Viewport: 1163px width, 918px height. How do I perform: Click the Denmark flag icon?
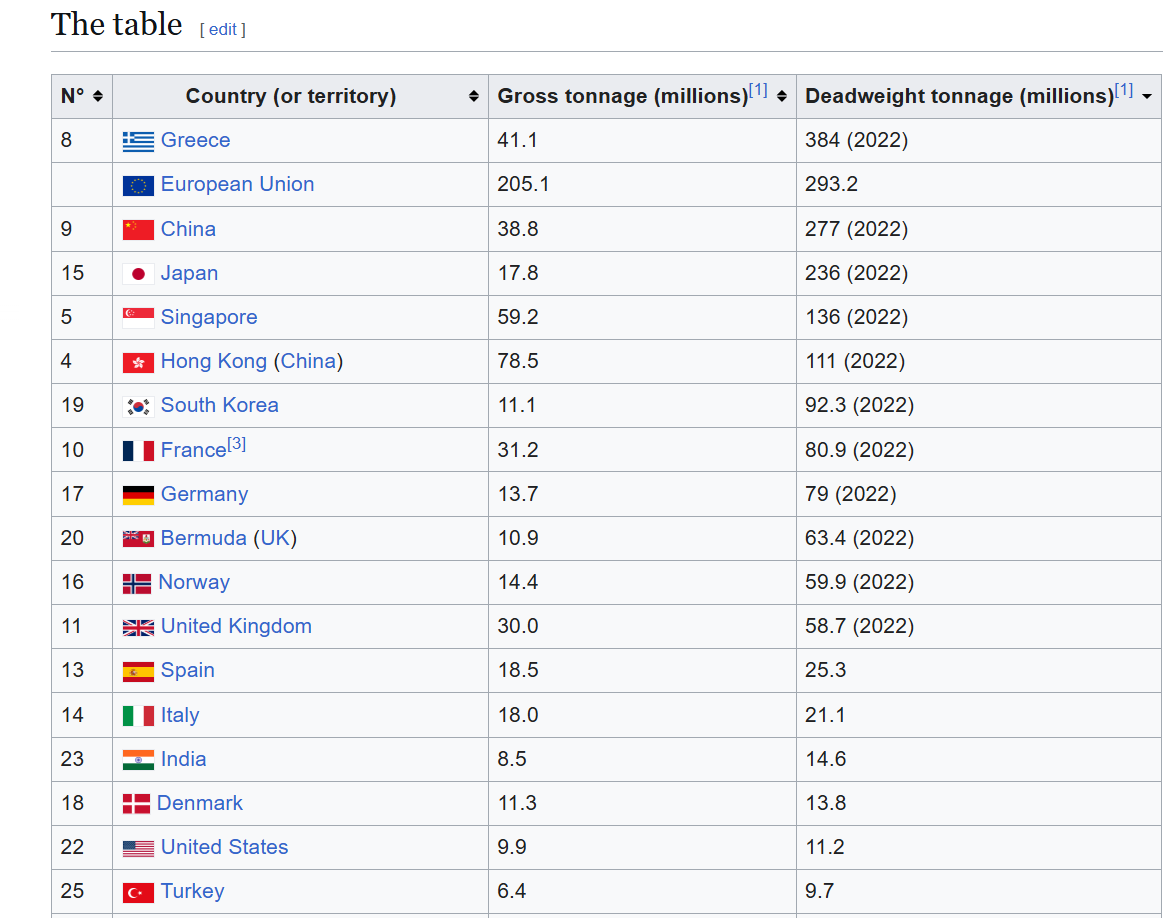click(x=136, y=804)
